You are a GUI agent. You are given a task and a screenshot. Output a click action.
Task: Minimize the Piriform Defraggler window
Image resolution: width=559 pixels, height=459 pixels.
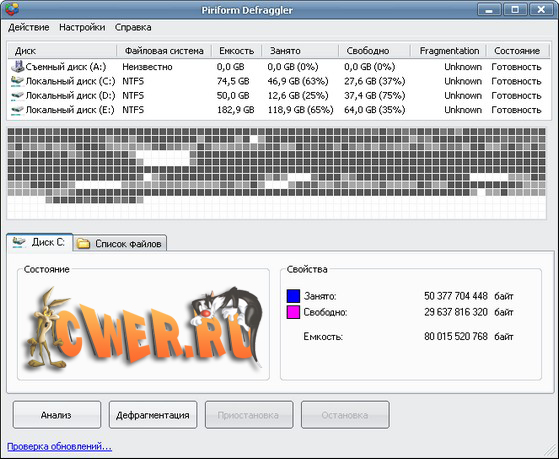pyautogui.click(x=489, y=10)
